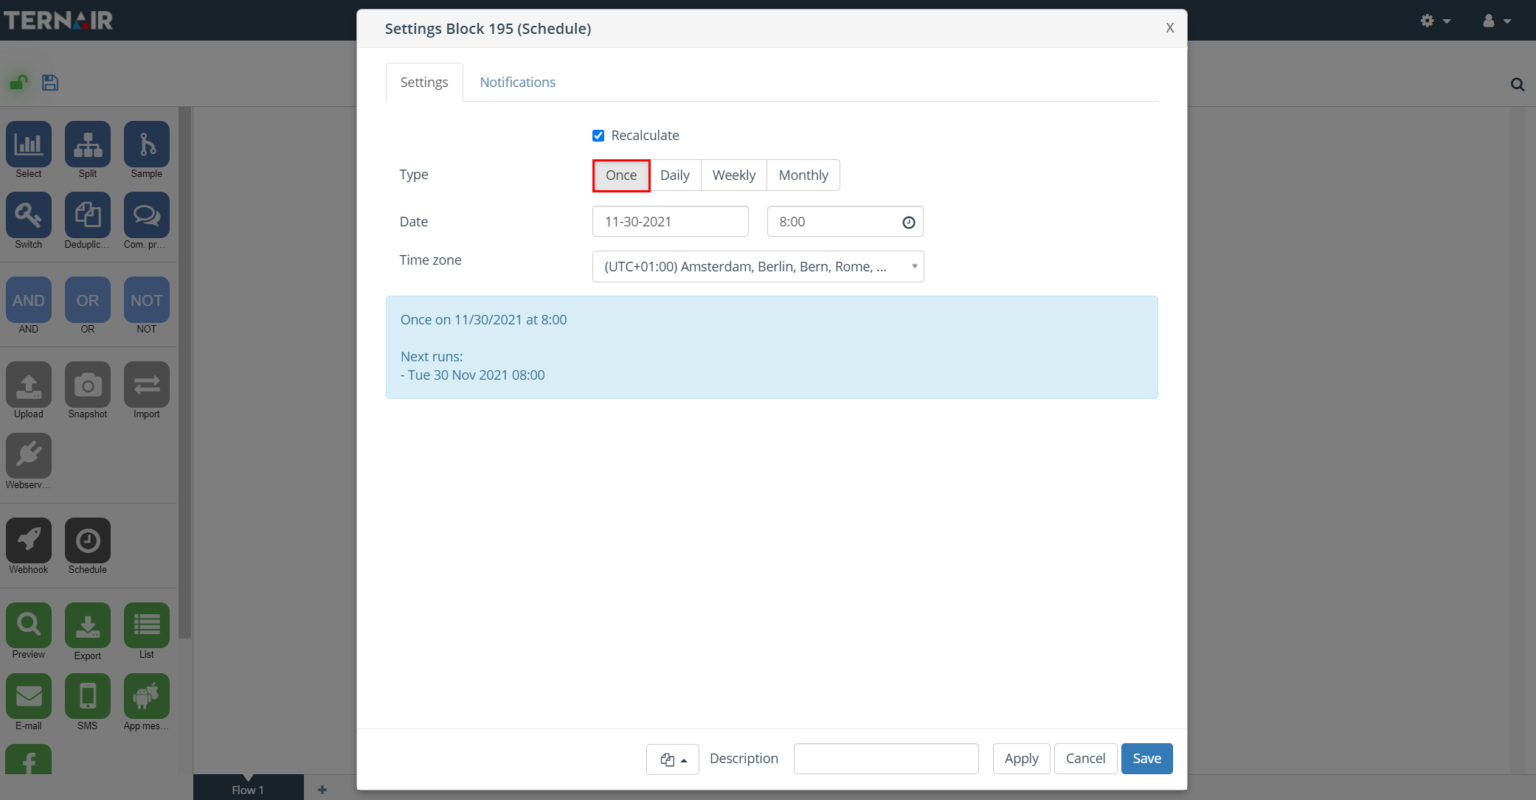Screen dimensions: 1536x800
Task: Save the flow with the disk icon
Action: point(50,82)
